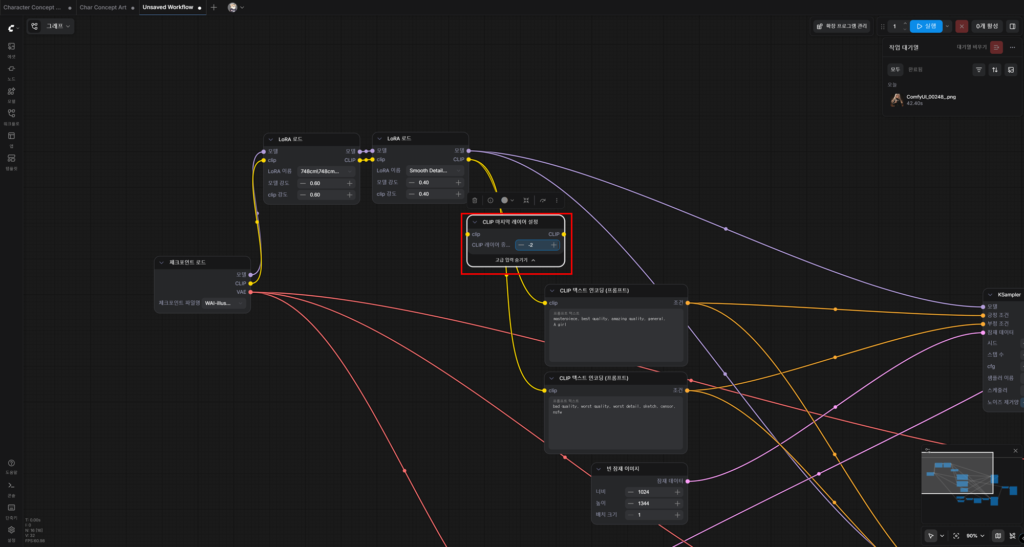The image size is (1024, 547).
Task: Switch to Character Concept workflow tab
Action: click(x=33, y=7)
